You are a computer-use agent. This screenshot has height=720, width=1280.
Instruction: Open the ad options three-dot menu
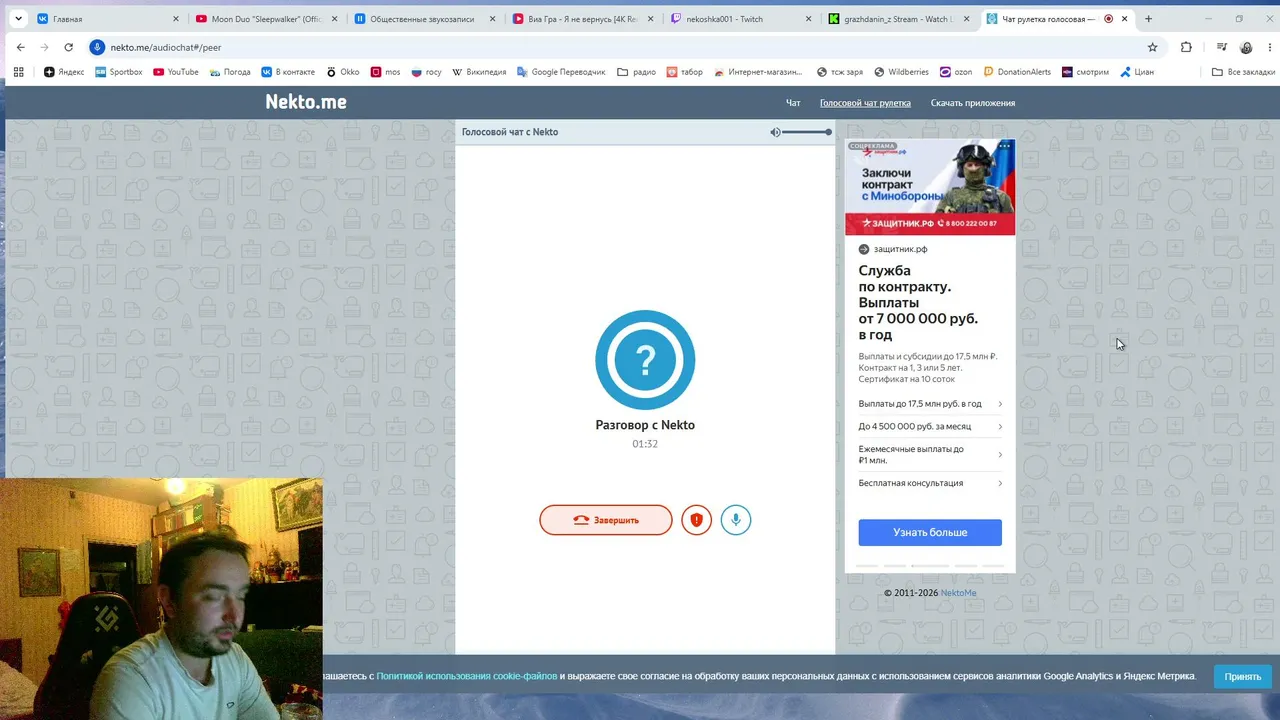[x=1005, y=146]
